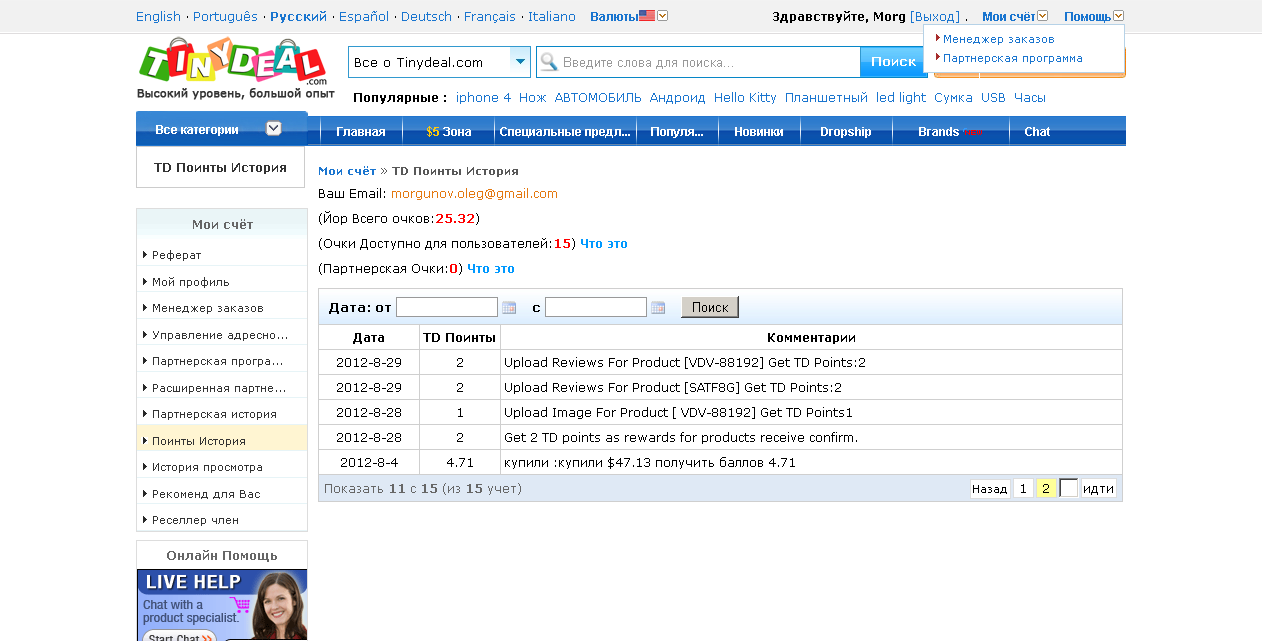Open the Dropship navigation tab

tap(846, 131)
